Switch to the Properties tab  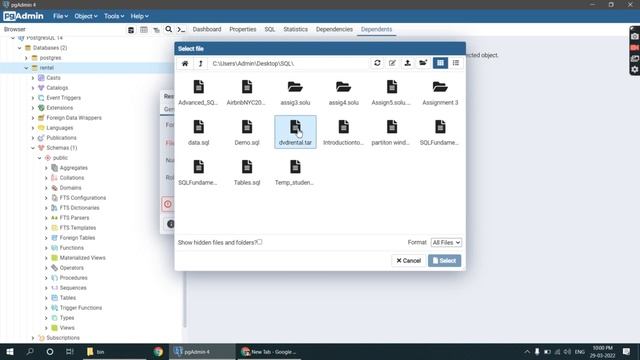(242, 29)
